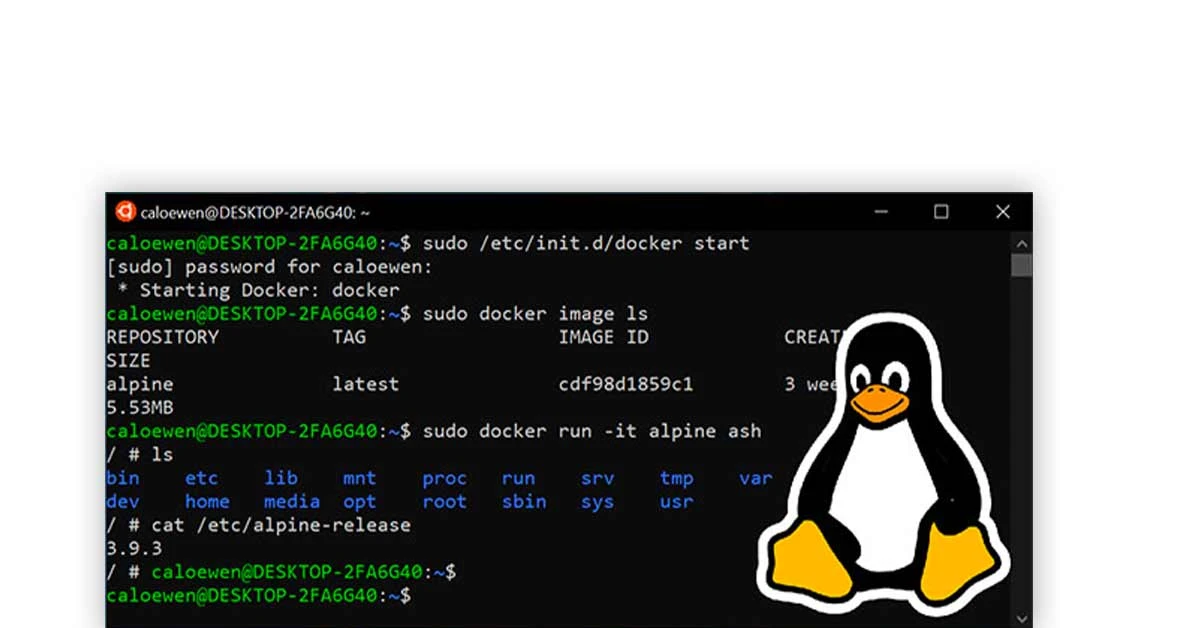
Task: Click the scrollbar up arrow
Action: click(x=1021, y=242)
